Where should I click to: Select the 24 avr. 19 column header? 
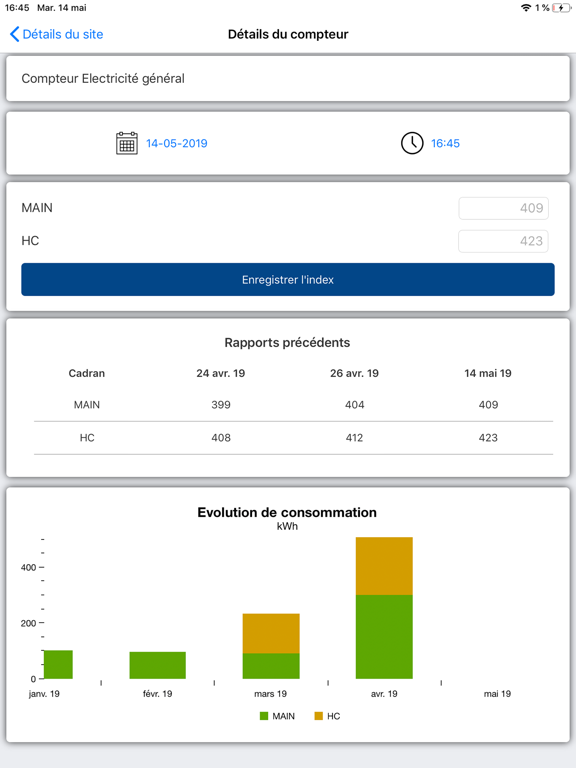coord(221,373)
